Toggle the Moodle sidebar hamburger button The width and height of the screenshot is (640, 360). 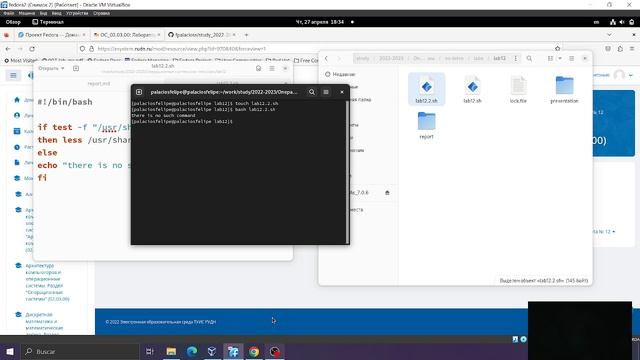click(13, 75)
